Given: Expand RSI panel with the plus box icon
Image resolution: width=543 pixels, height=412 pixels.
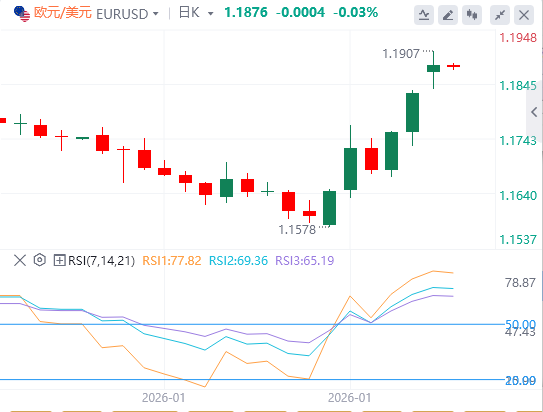Looking at the screenshot, I should click(x=59, y=260).
